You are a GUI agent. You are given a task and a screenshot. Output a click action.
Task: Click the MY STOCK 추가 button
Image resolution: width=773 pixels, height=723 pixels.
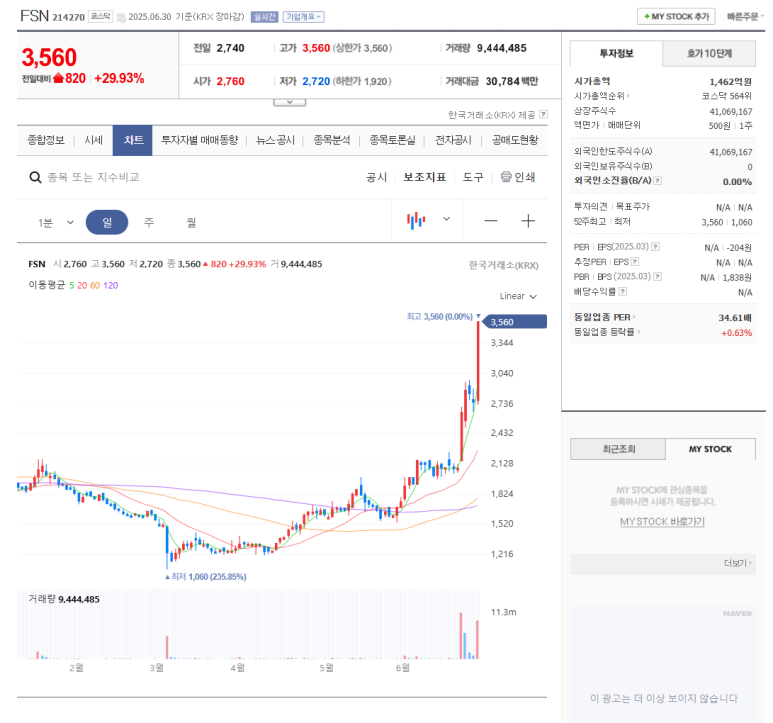[x=676, y=17]
